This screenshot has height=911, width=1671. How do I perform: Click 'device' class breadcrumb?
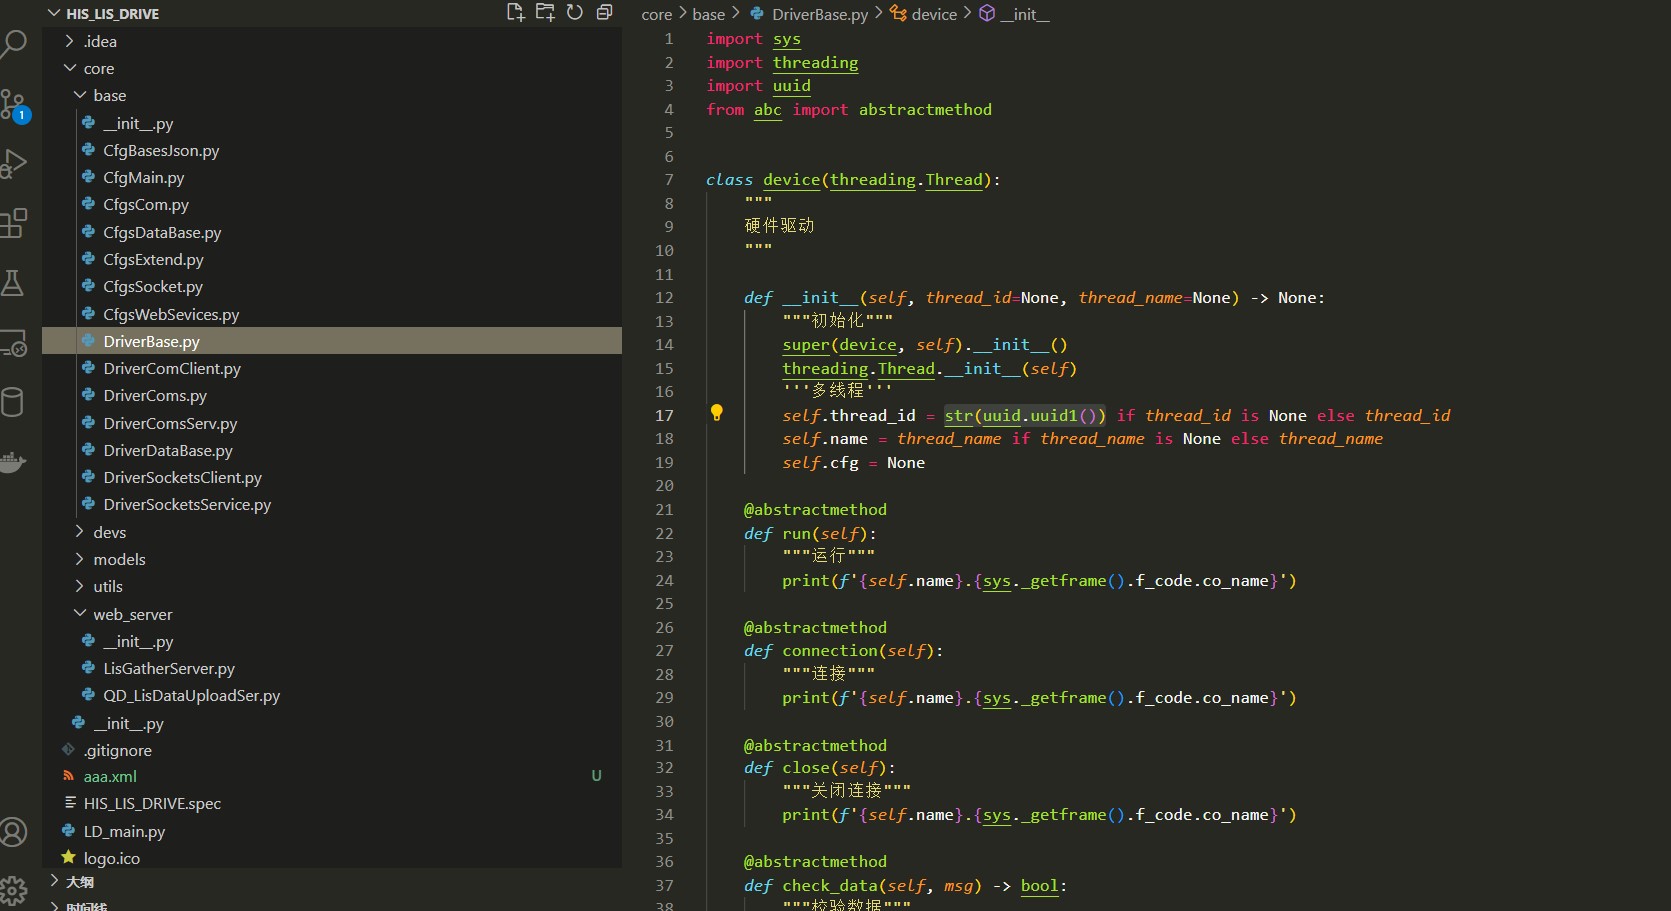pos(934,14)
